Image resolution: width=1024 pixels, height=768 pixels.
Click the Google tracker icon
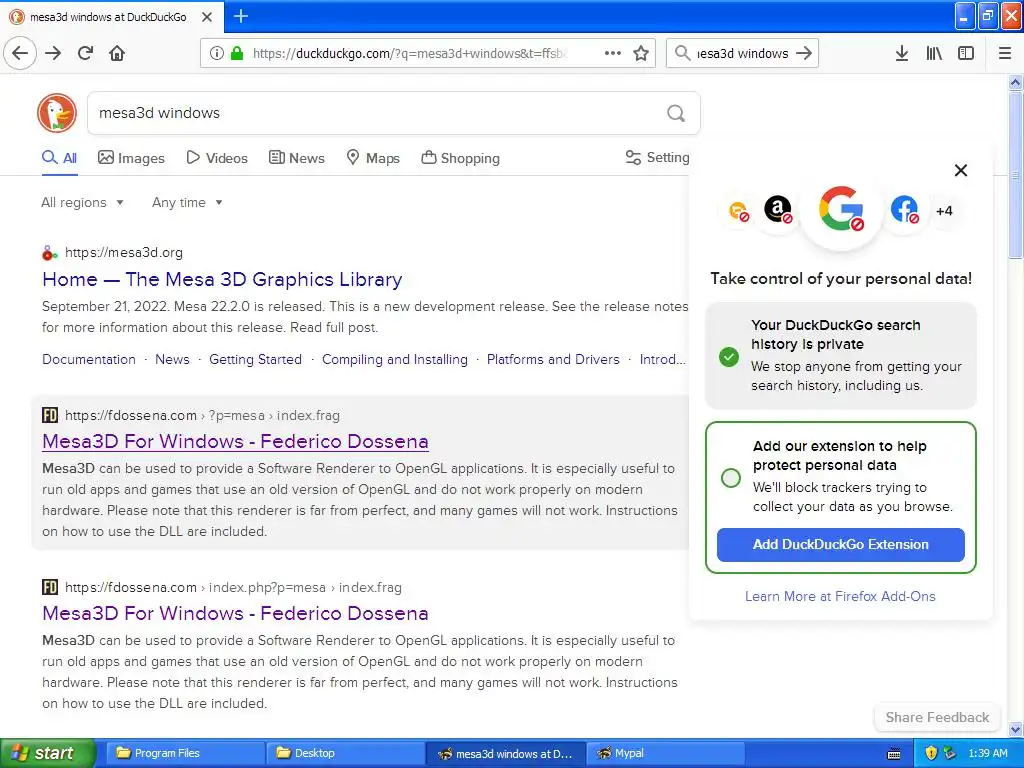point(841,210)
